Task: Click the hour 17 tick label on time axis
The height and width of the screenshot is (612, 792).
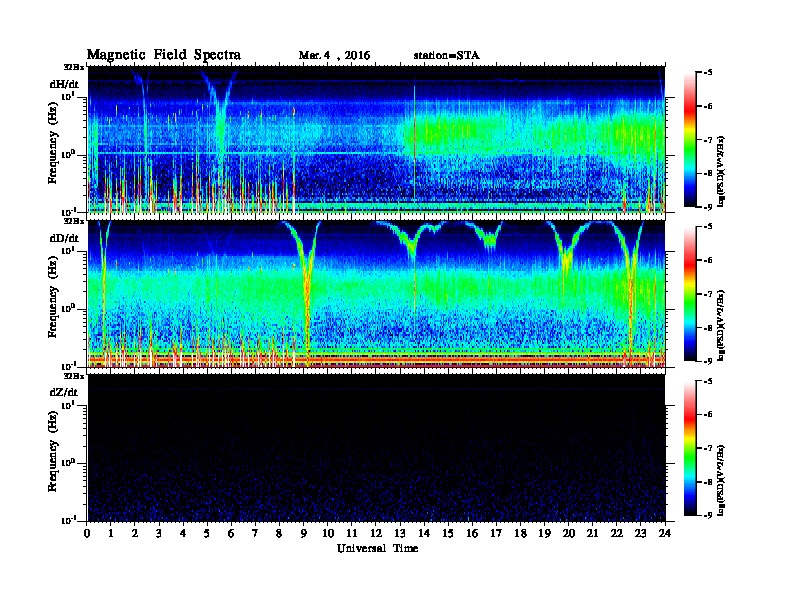Action: [x=497, y=533]
